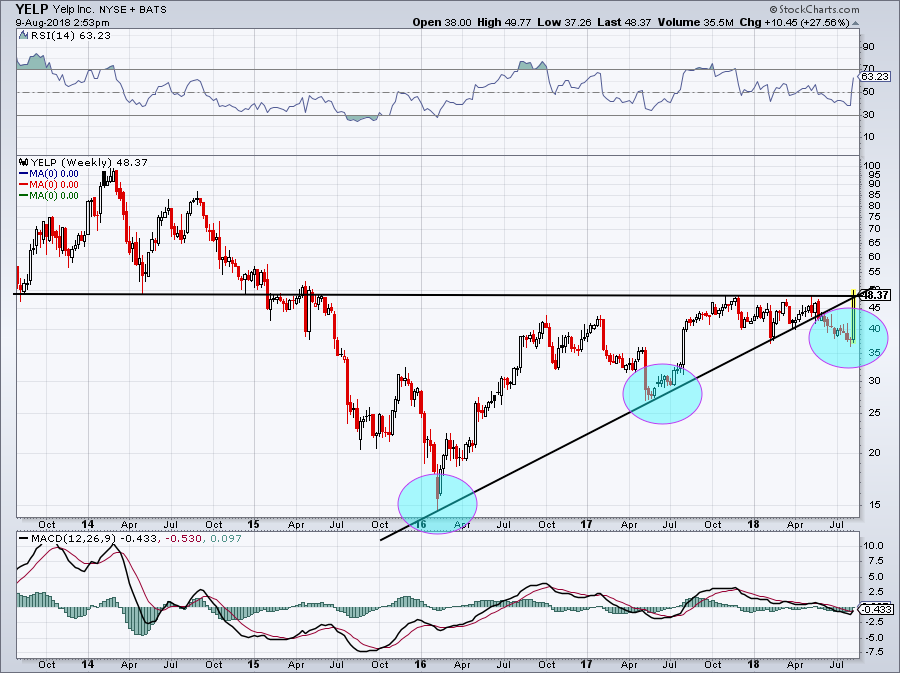This screenshot has height=673, width=900.
Task: Click the 75 level on price axis
Action: point(874,216)
